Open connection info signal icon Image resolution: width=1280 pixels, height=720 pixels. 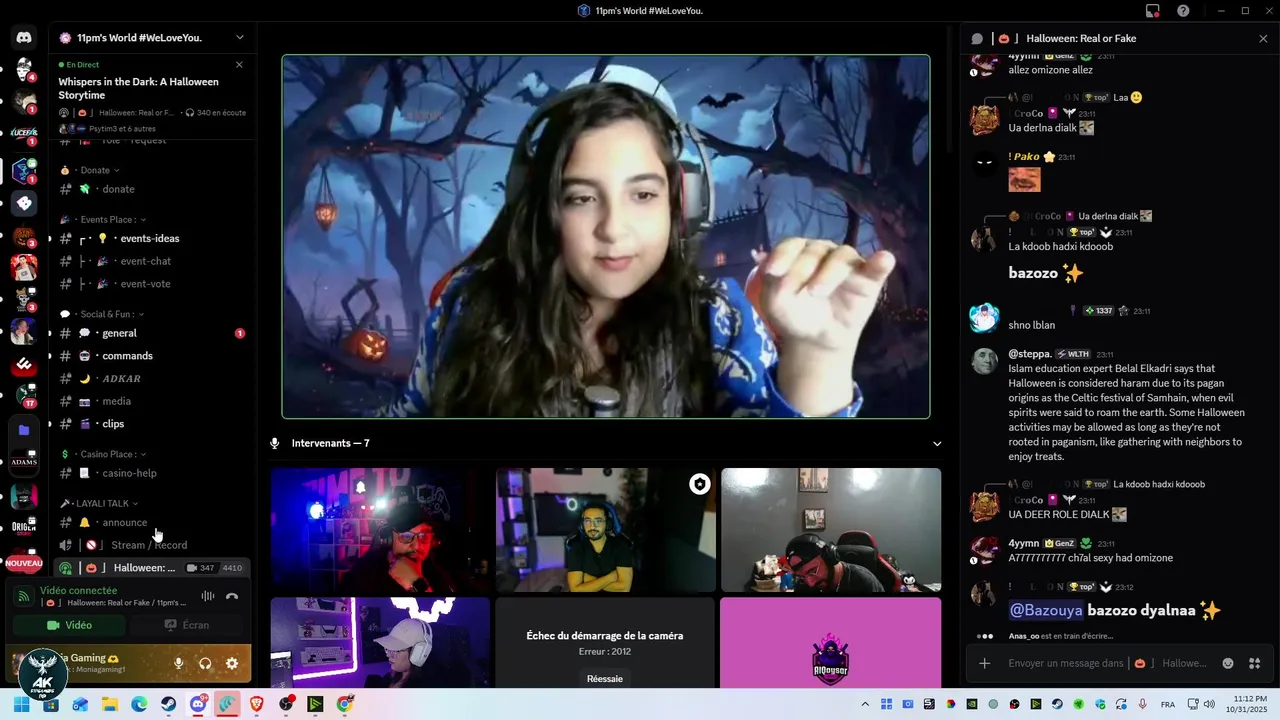coord(24,596)
